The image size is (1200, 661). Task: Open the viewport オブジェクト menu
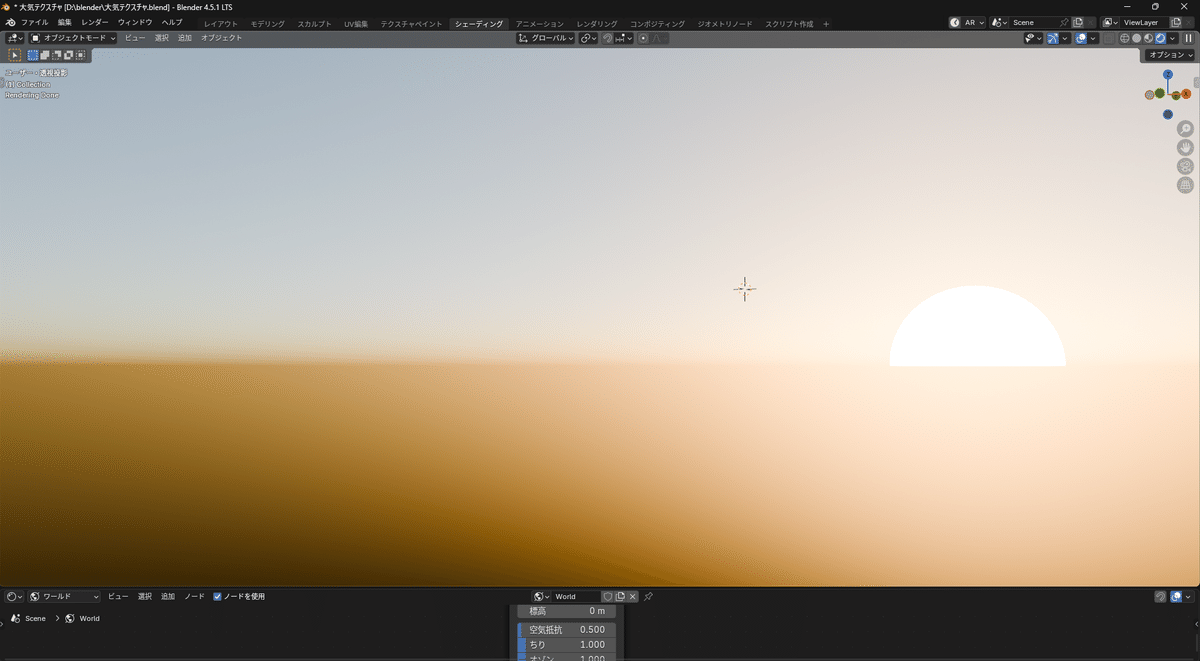click(221, 38)
